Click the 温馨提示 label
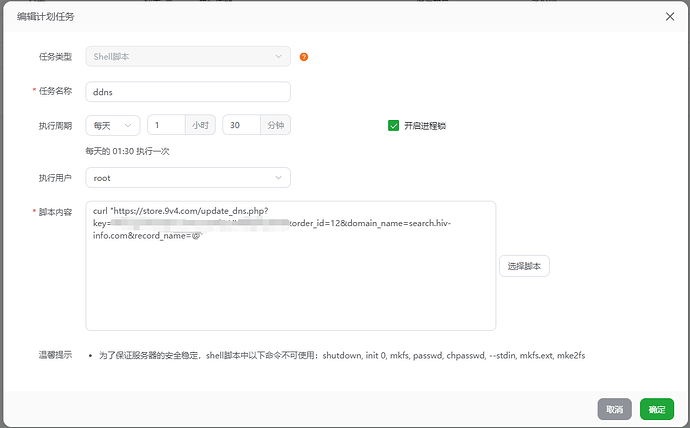Viewport: 690px width, 428px height. pyautogui.click(x=55, y=355)
